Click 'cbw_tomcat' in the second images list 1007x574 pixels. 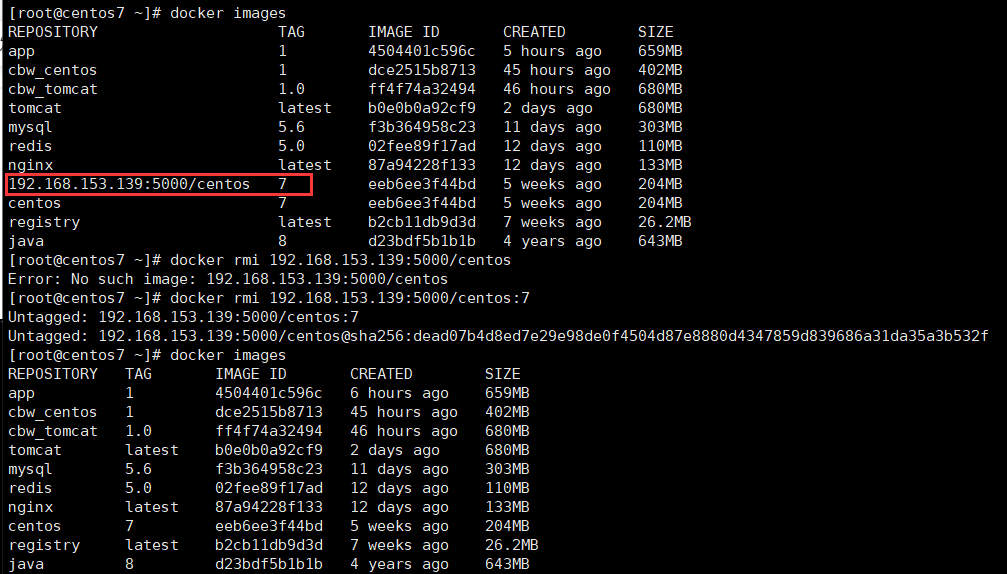[53, 431]
